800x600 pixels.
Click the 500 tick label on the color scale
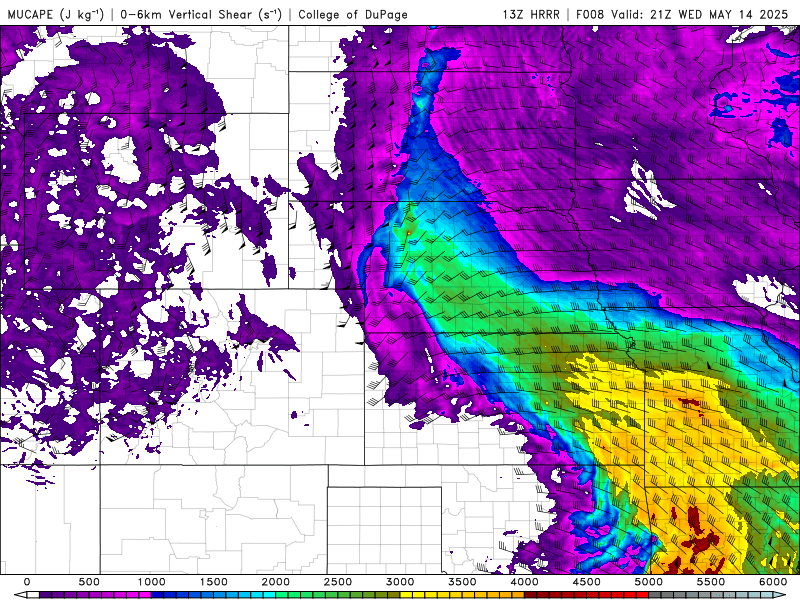[89, 582]
